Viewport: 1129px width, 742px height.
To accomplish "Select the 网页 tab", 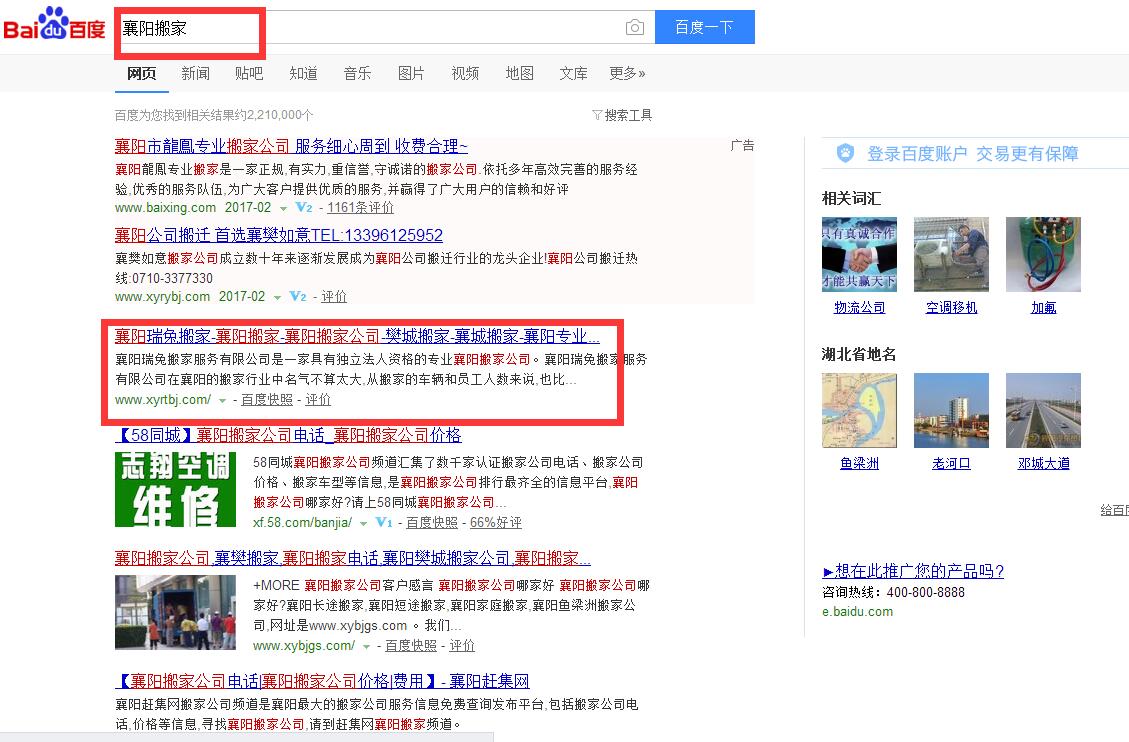I will point(141,73).
